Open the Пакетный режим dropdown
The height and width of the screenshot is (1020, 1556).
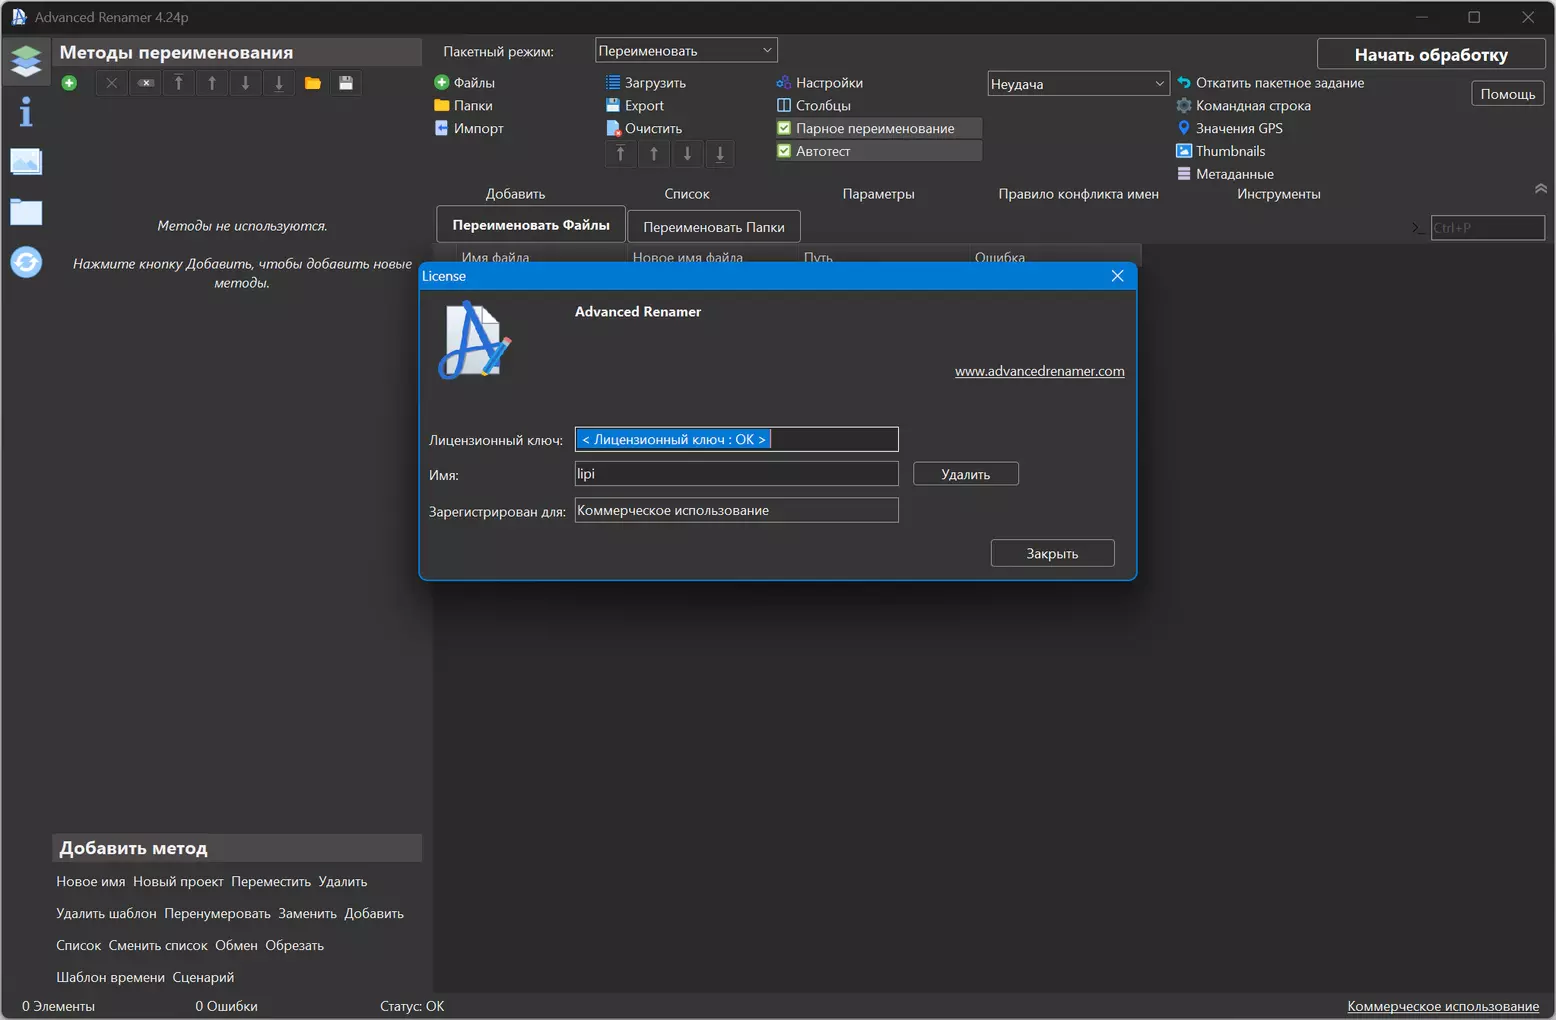point(686,51)
